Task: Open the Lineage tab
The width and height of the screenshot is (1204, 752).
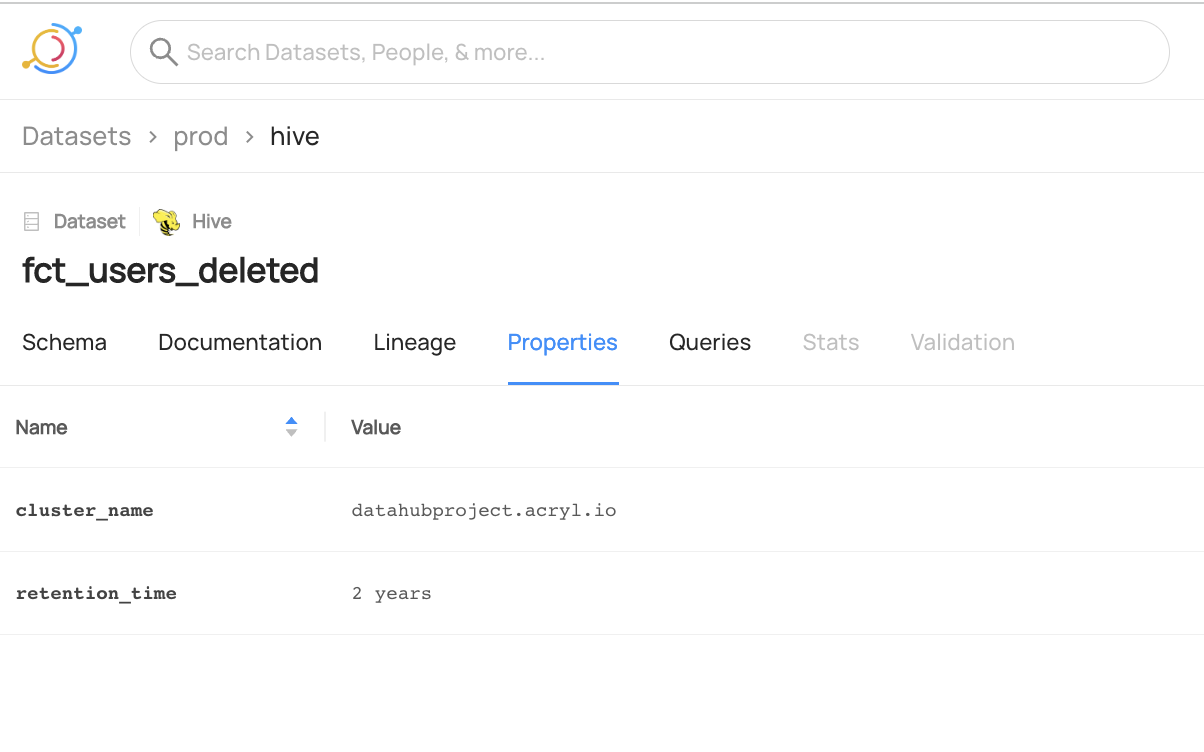Action: coord(414,342)
